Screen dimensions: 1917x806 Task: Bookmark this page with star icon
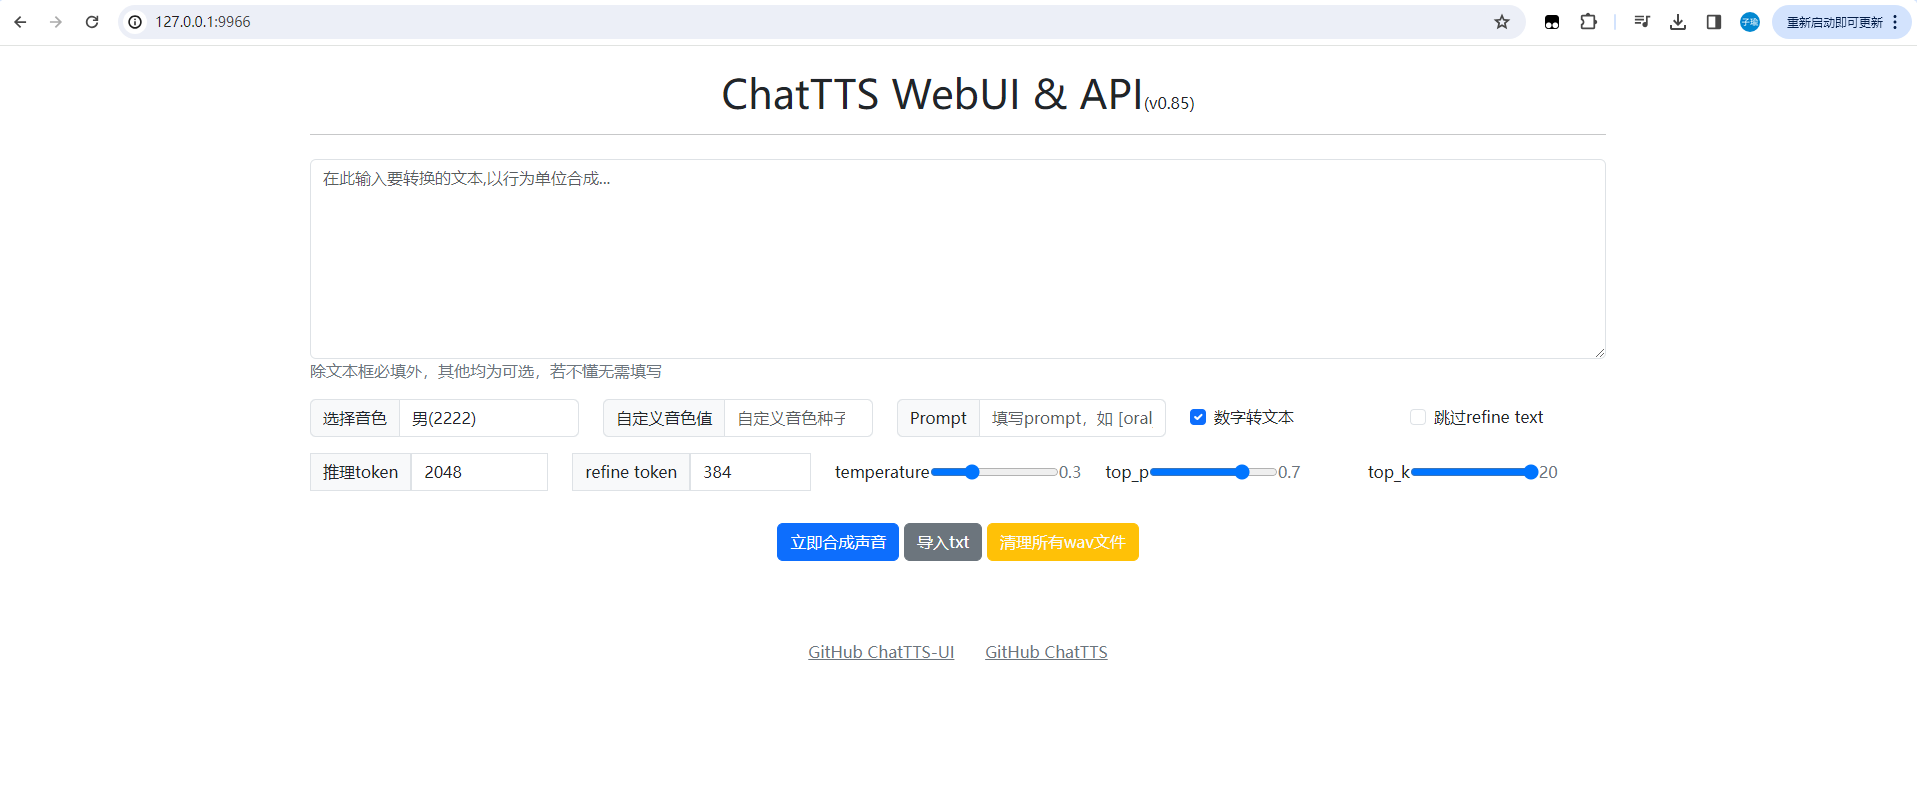coord(1501,22)
